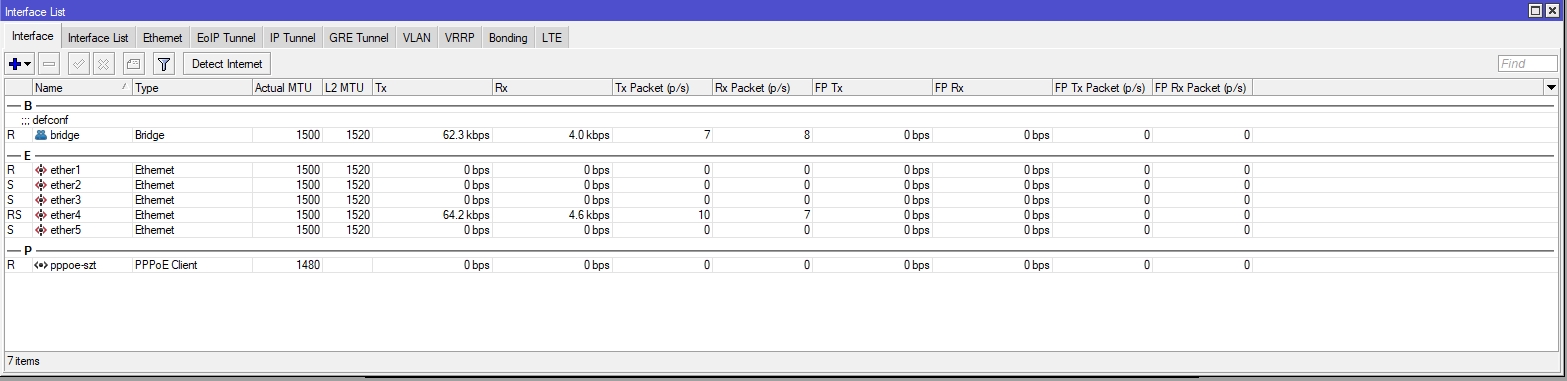Open the GRE Tunnel tab

click(x=359, y=38)
